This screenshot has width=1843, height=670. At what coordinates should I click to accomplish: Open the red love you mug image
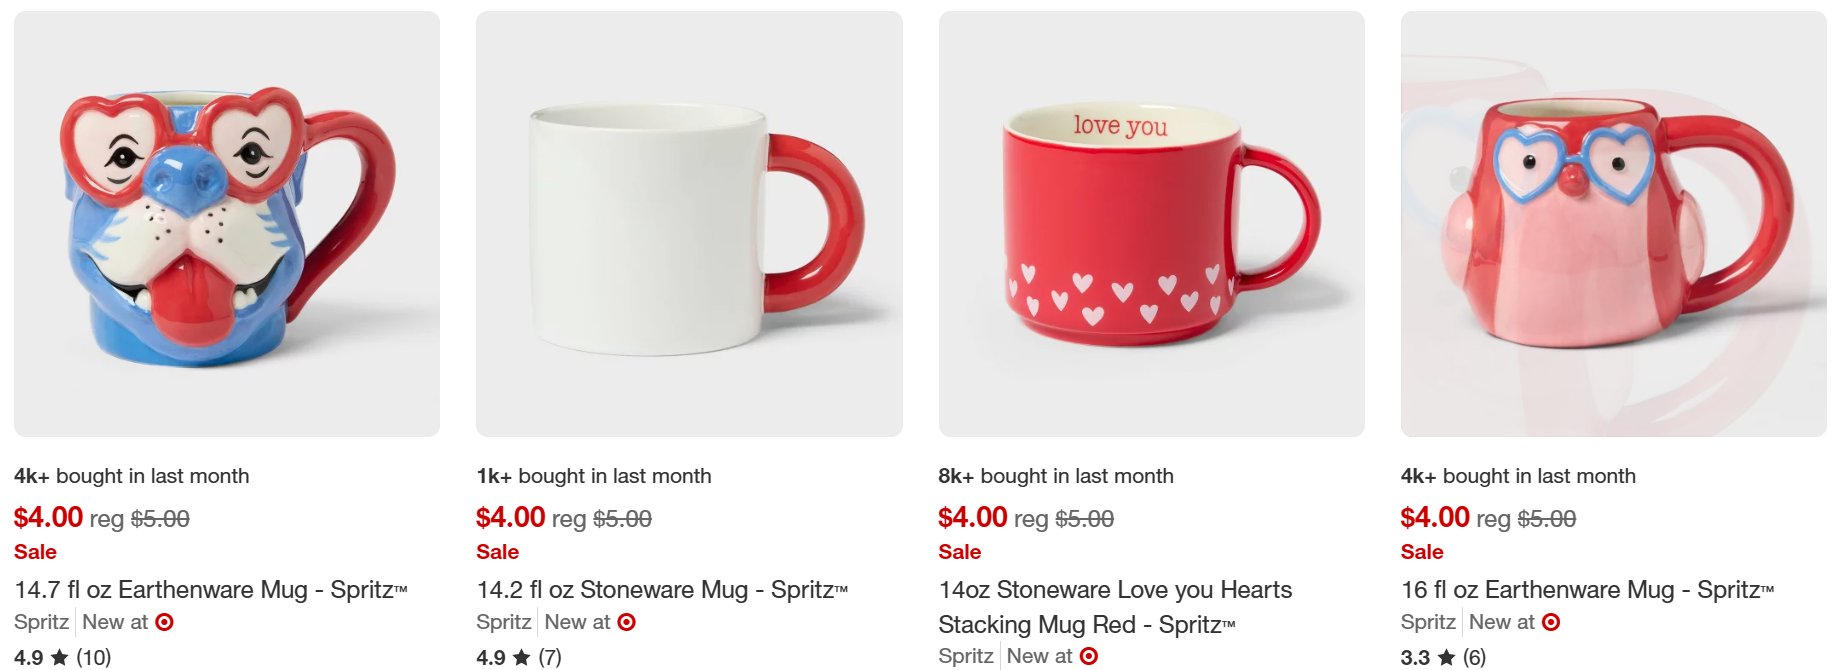1151,224
